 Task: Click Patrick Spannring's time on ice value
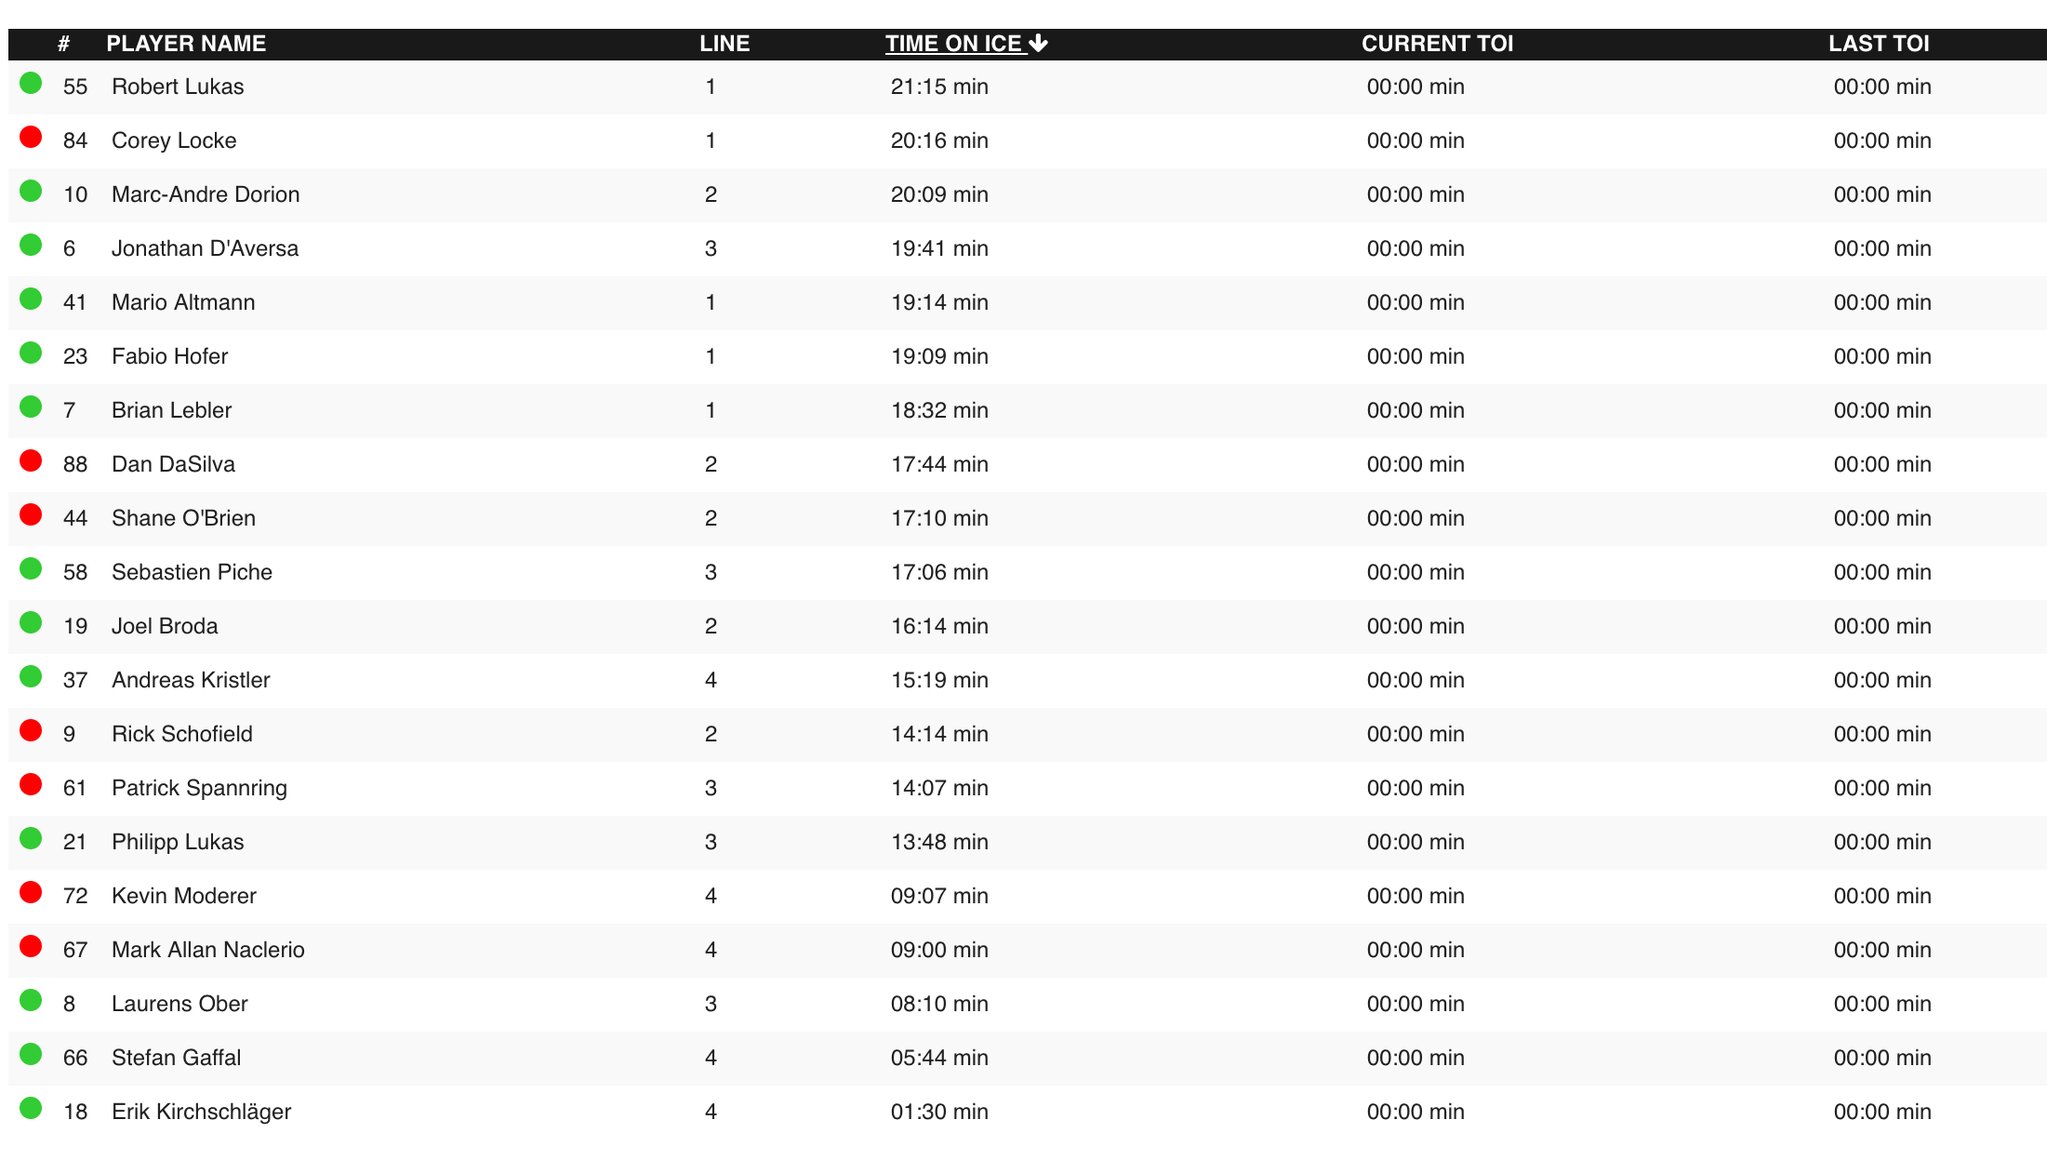[x=940, y=788]
